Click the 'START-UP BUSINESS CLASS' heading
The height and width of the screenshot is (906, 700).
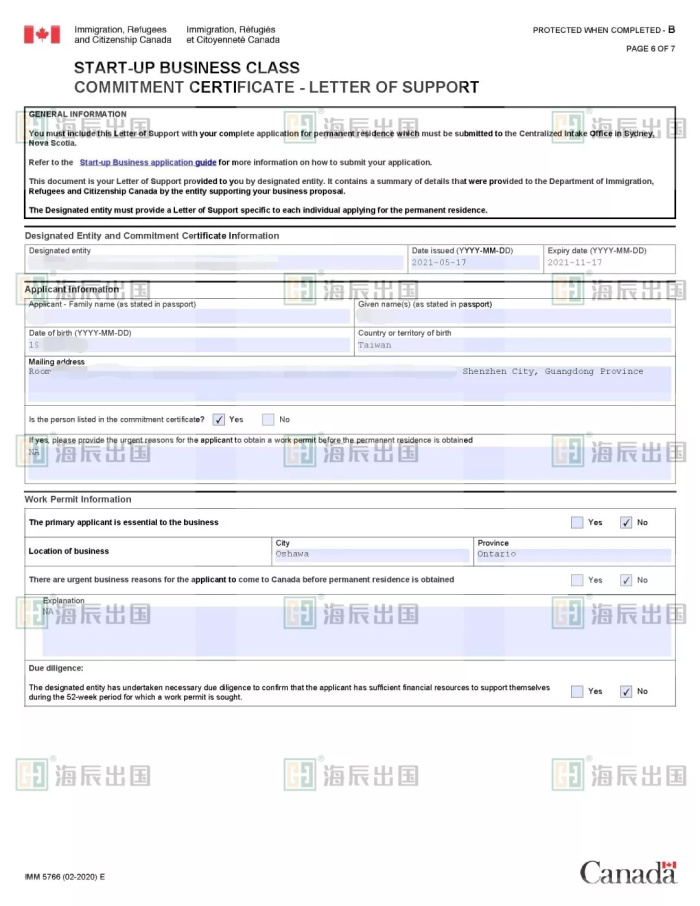point(187,68)
